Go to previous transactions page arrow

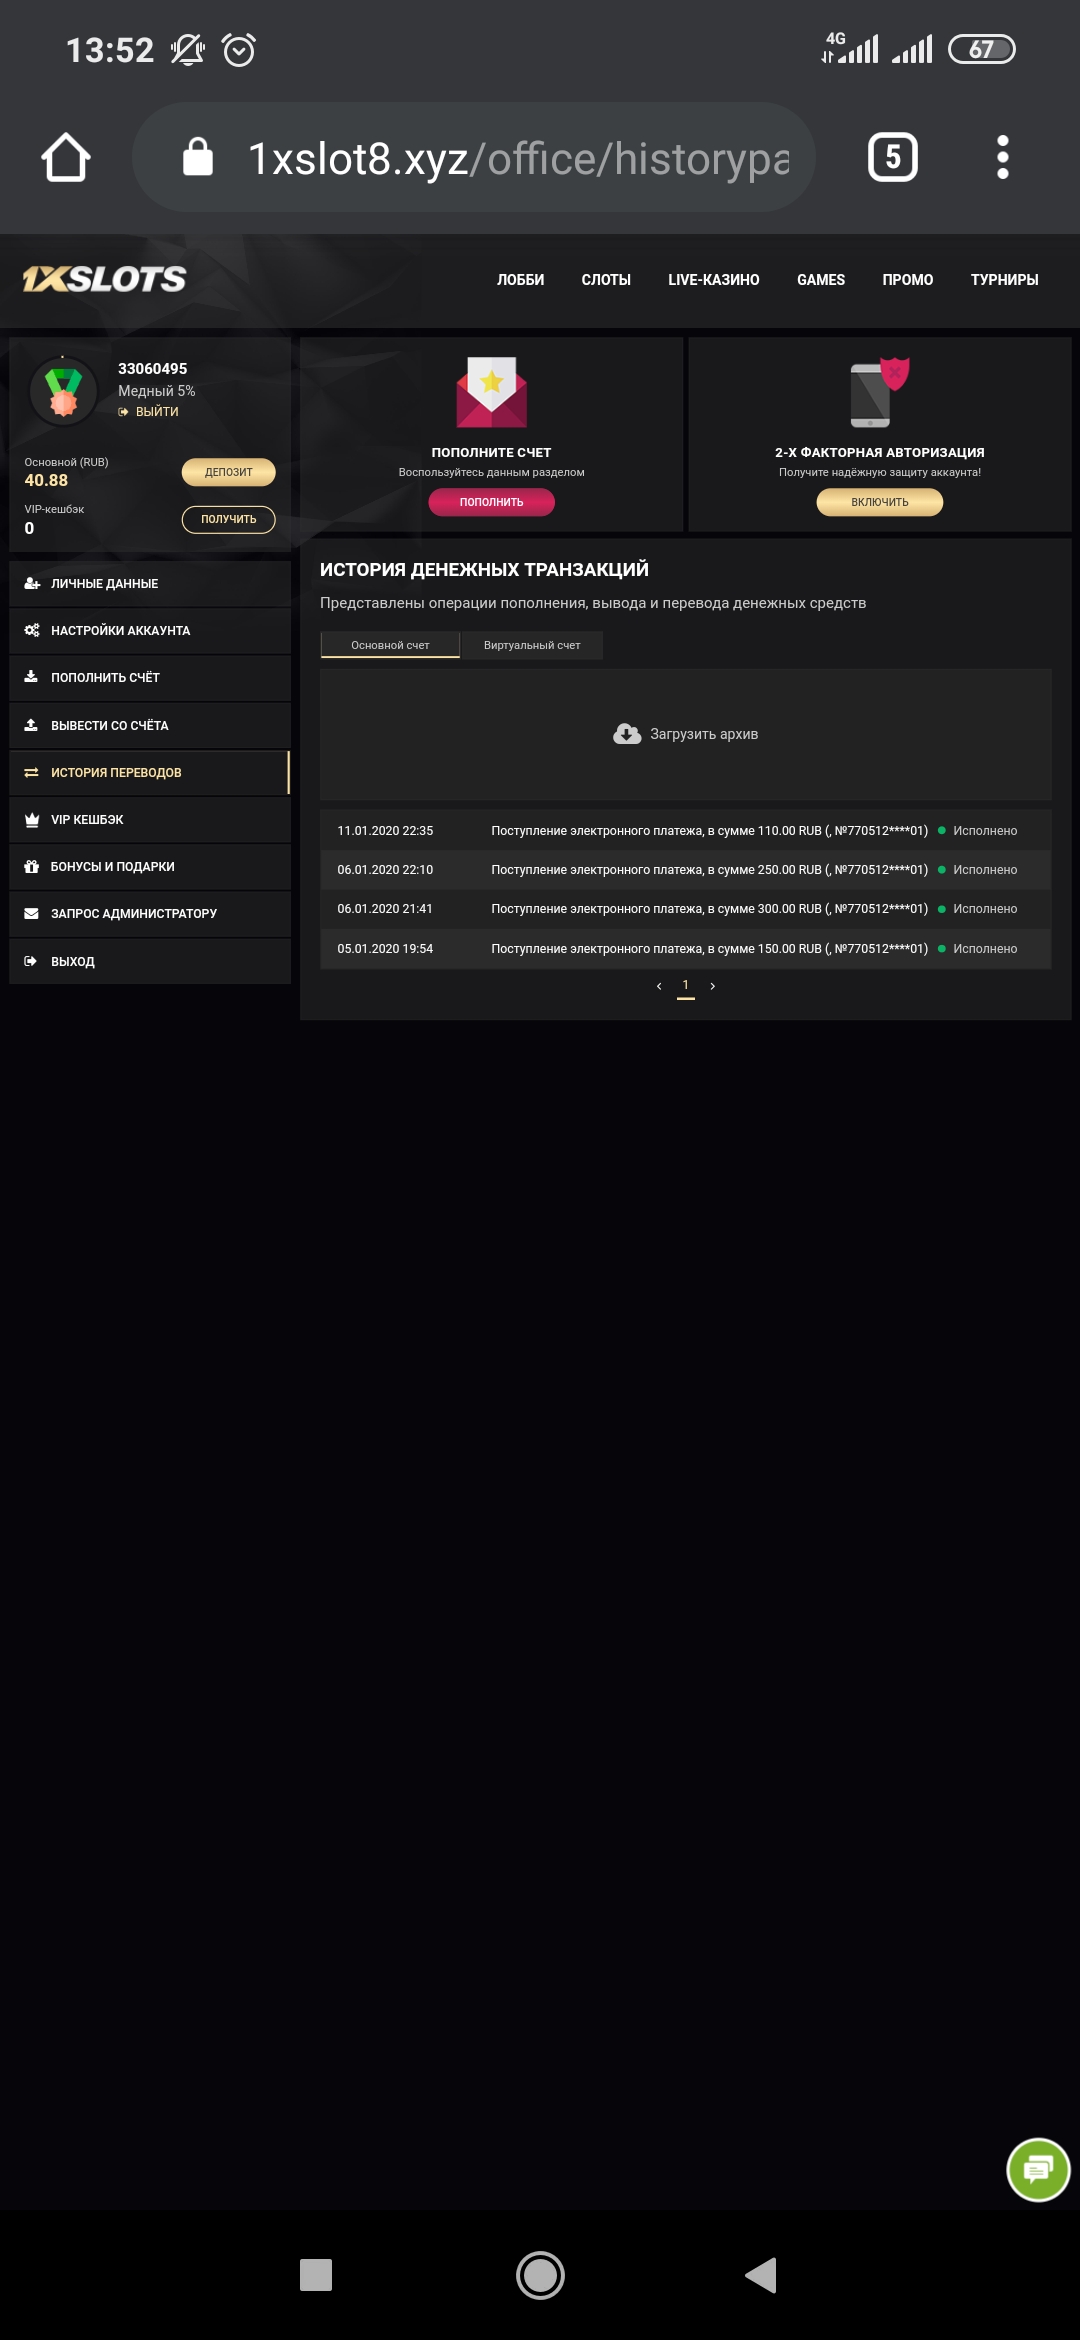(x=659, y=986)
